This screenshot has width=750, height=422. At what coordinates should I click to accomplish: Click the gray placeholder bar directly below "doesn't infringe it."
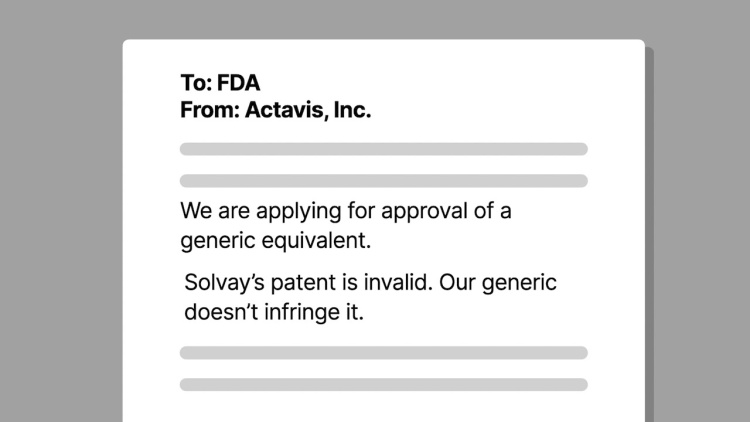click(384, 353)
